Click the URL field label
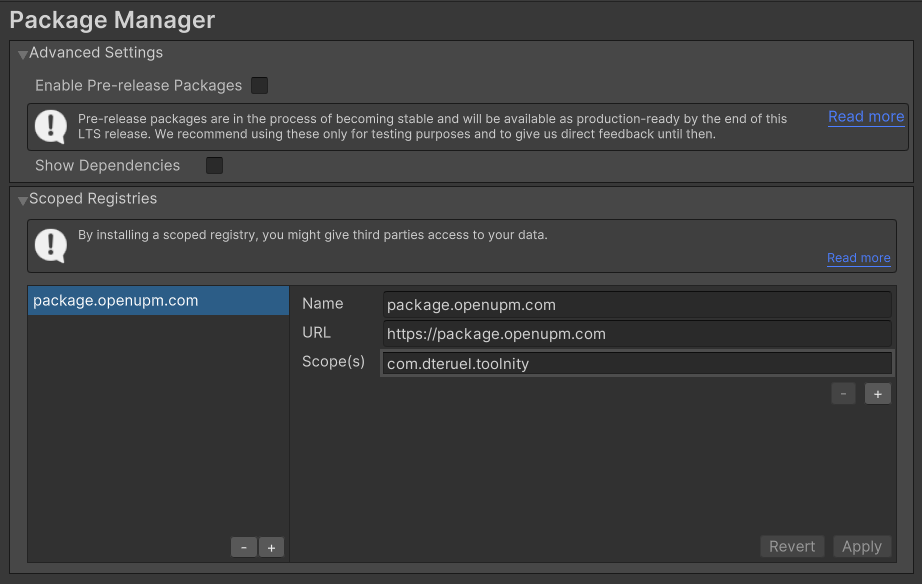The height and width of the screenshot is (584, 922). [316, 333]
